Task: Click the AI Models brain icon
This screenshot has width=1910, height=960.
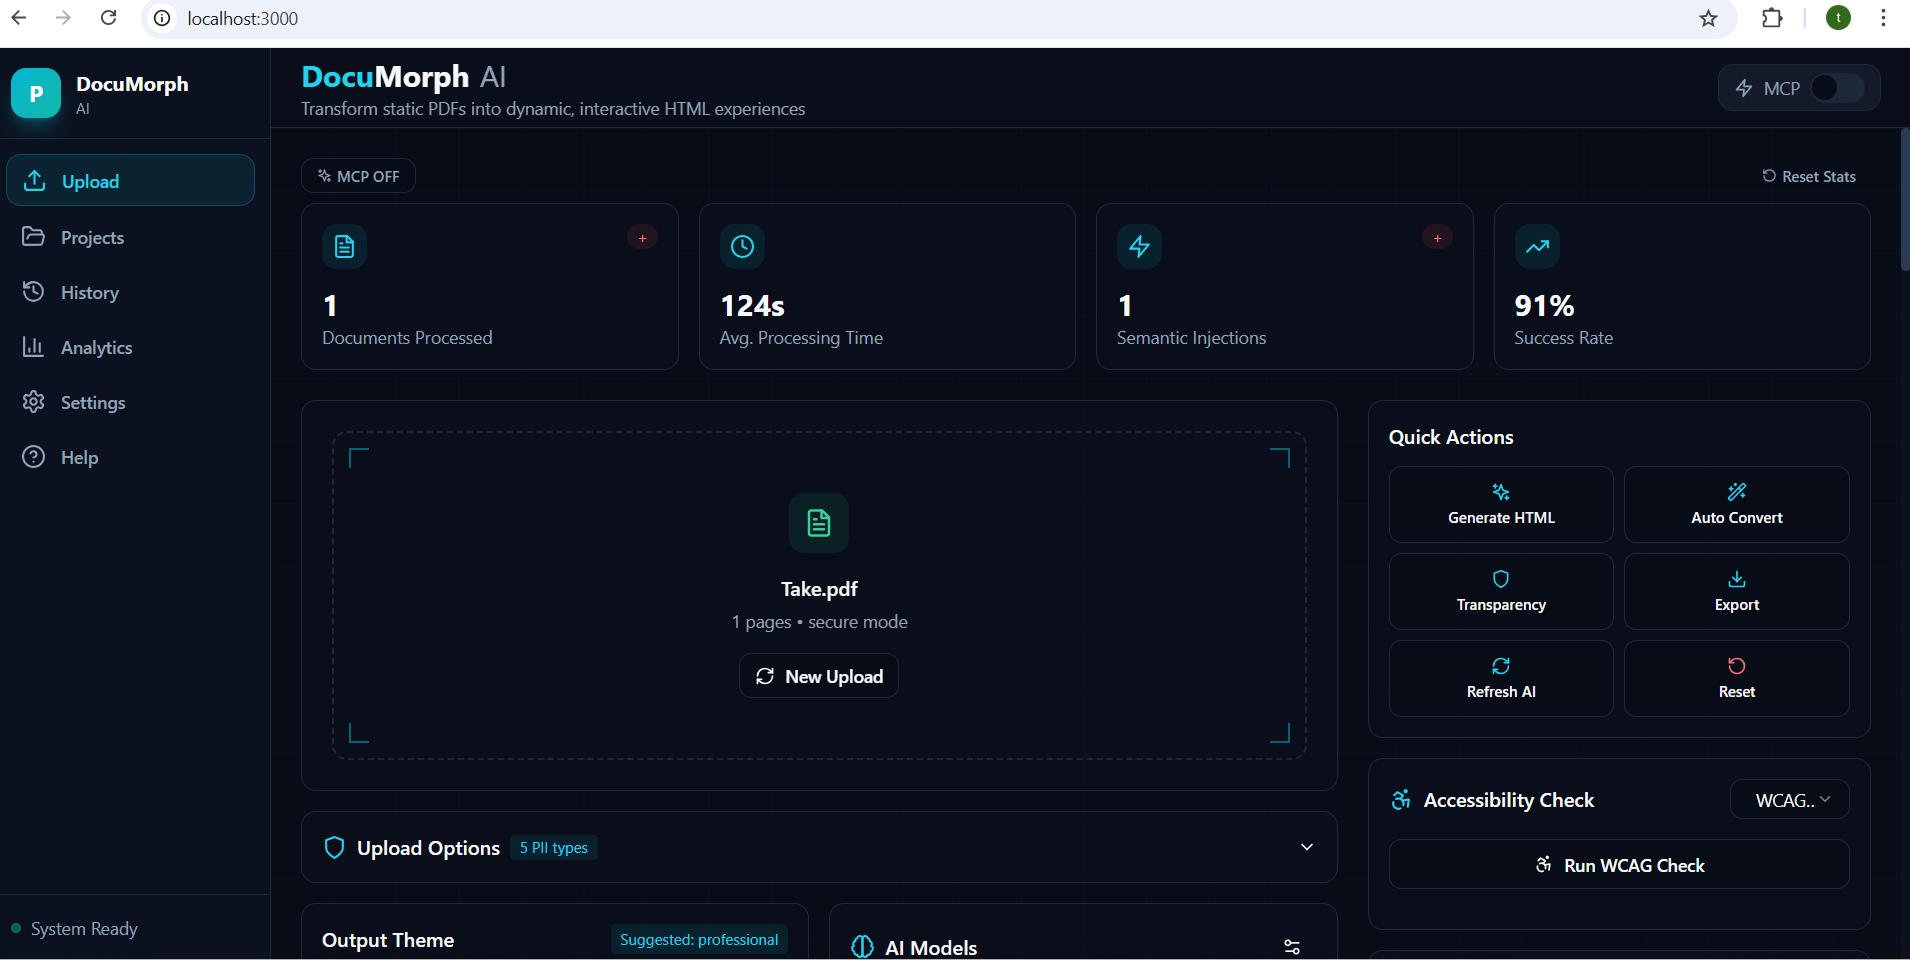Action: 862,947
